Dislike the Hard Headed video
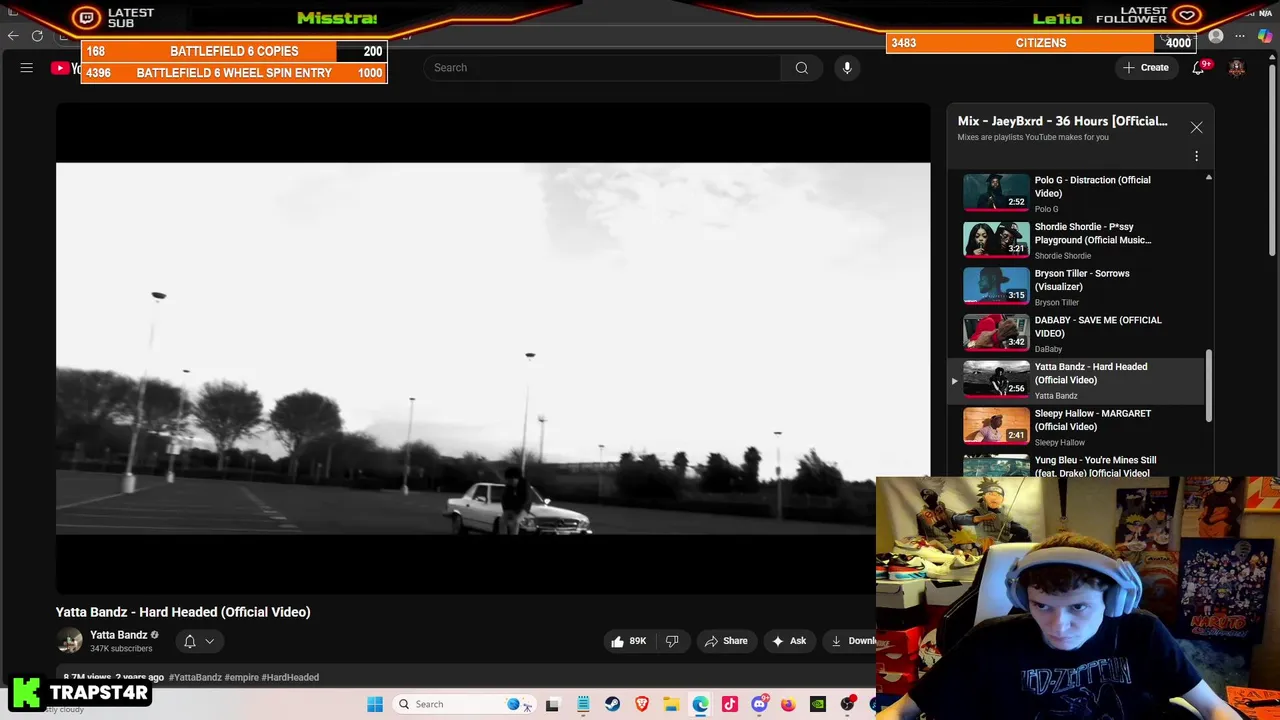 tap(672, 641)
